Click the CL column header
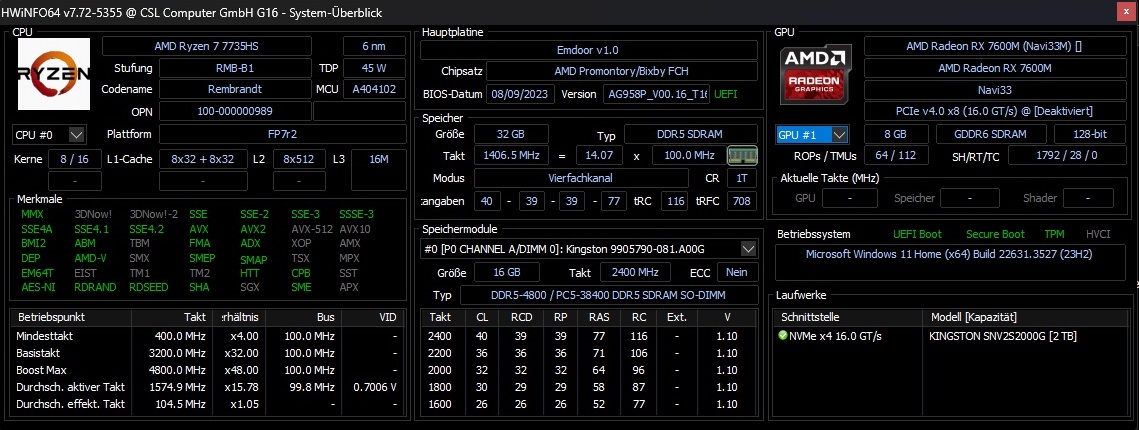The image size is (1139, 430). pyautogui.click(x=482, y=318)
